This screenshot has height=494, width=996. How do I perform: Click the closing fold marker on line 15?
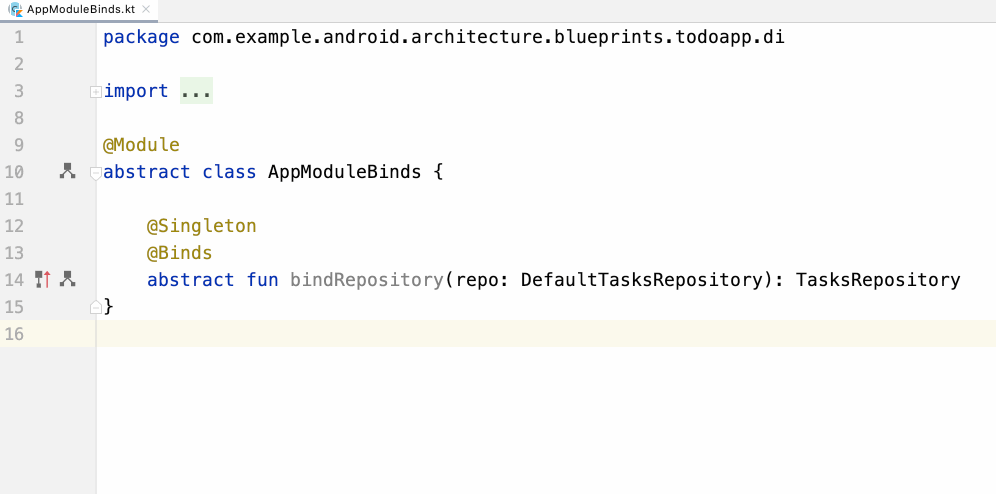95,307
